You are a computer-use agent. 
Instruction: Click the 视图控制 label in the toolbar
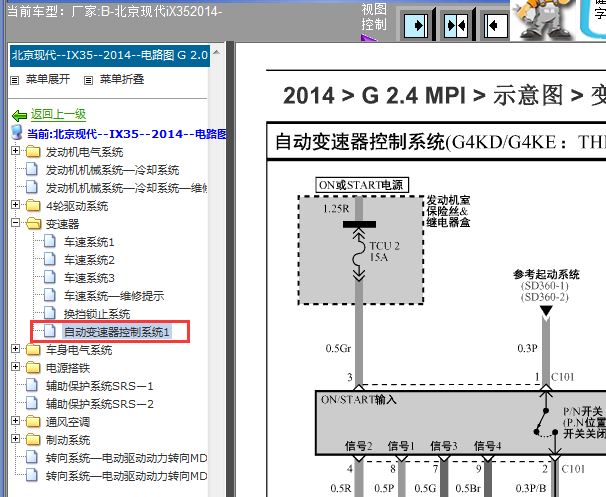(x=374, y=17)
